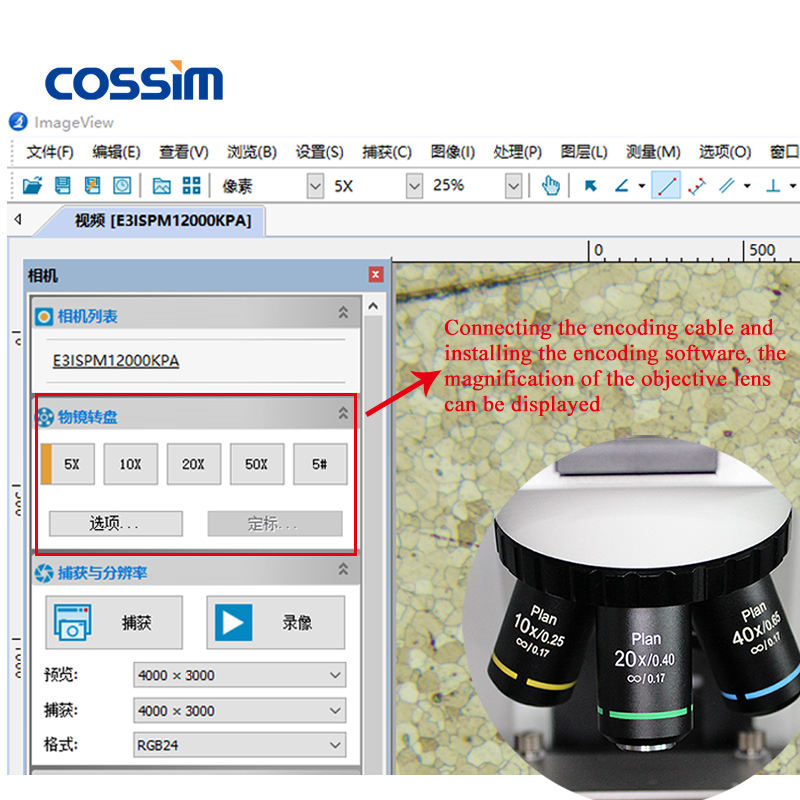Click the save disk toolbar icon
Image resolution: width=800 pixels, height=800 pixels.
62,185
